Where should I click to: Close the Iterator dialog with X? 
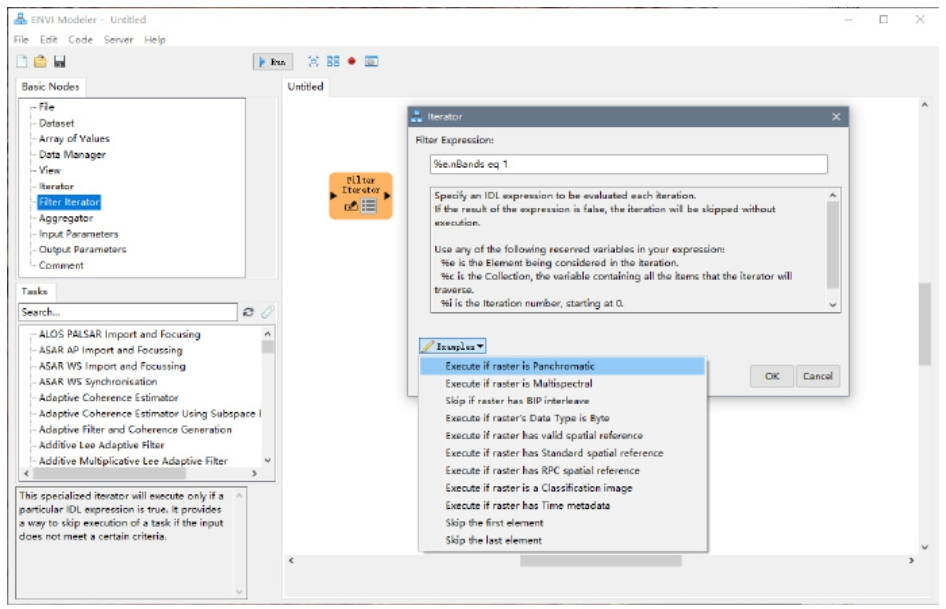point(836,116)
